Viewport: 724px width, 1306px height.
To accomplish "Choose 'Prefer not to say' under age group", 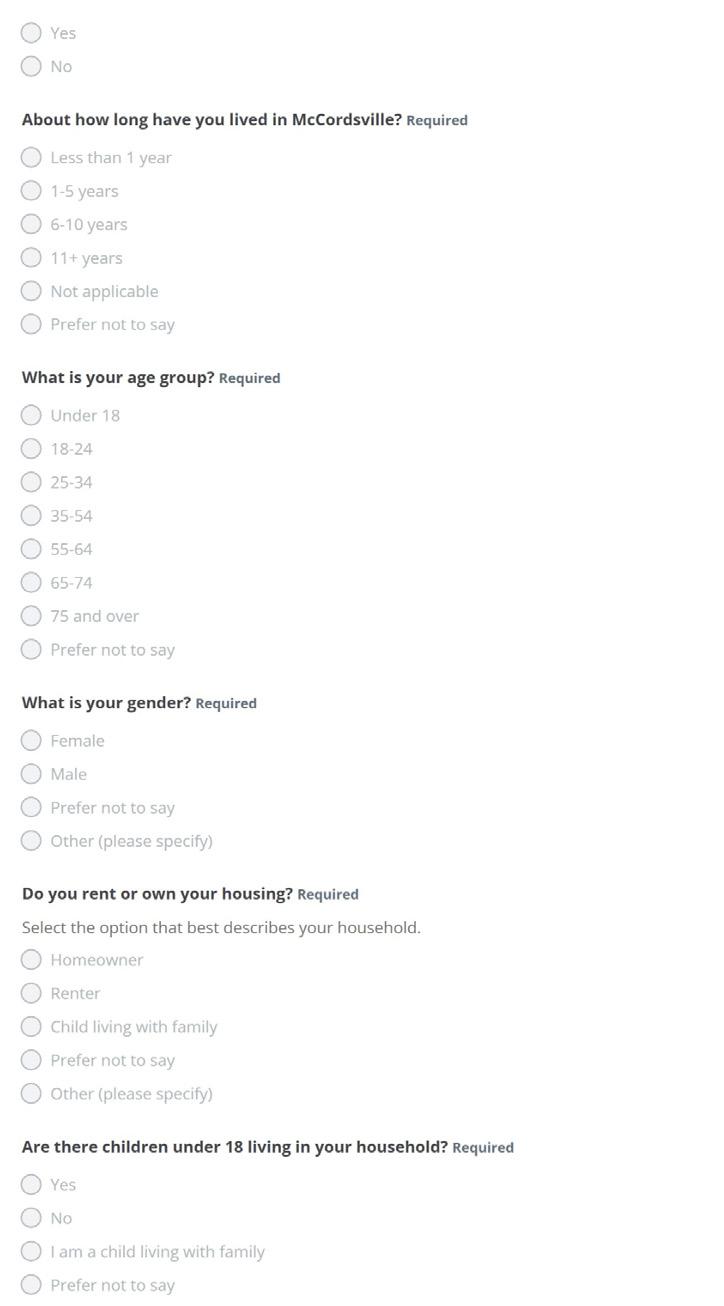I will point(31,649).
